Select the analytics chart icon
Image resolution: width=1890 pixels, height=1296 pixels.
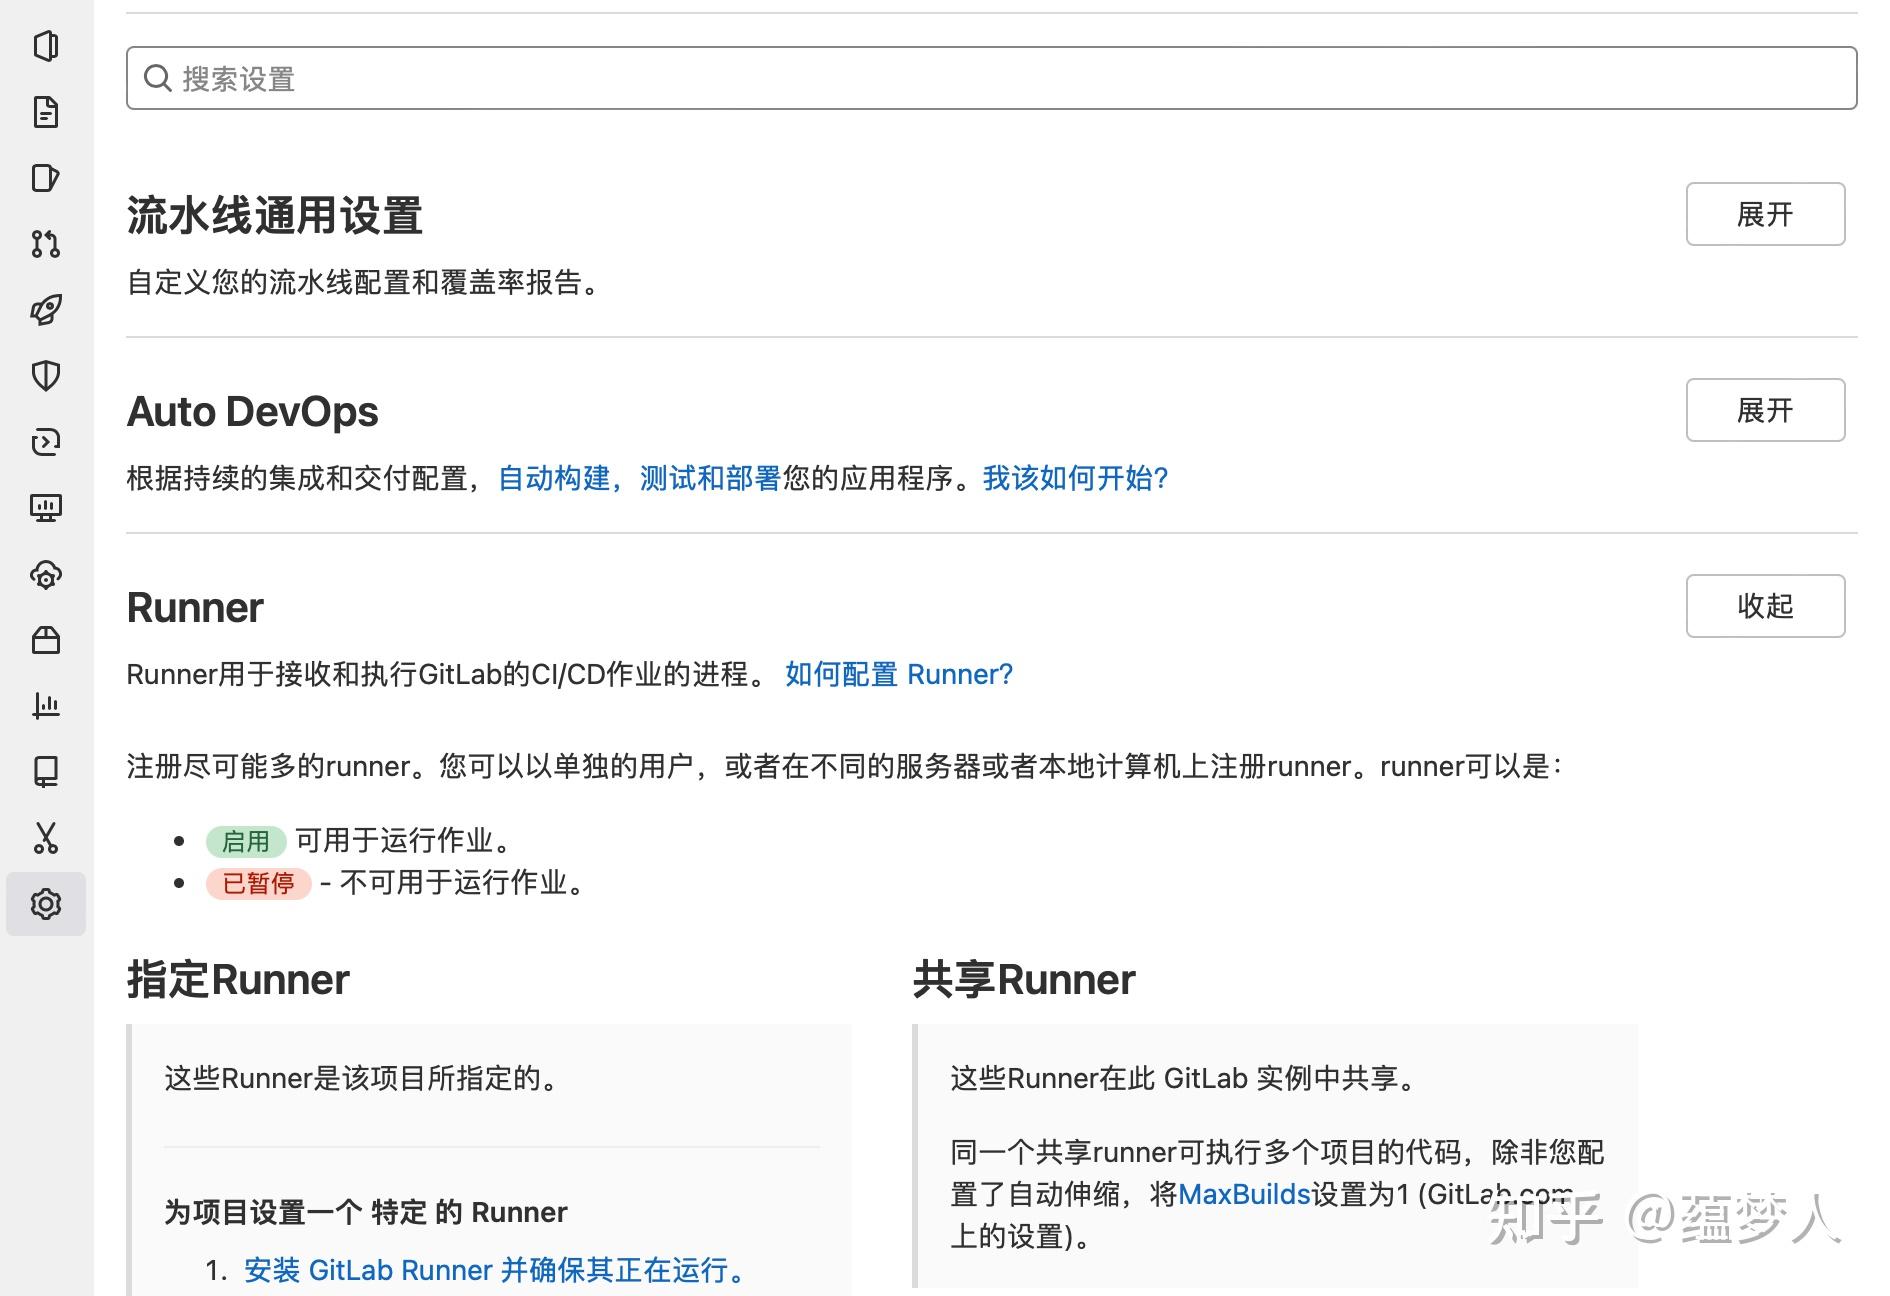[x=46, y=707]
